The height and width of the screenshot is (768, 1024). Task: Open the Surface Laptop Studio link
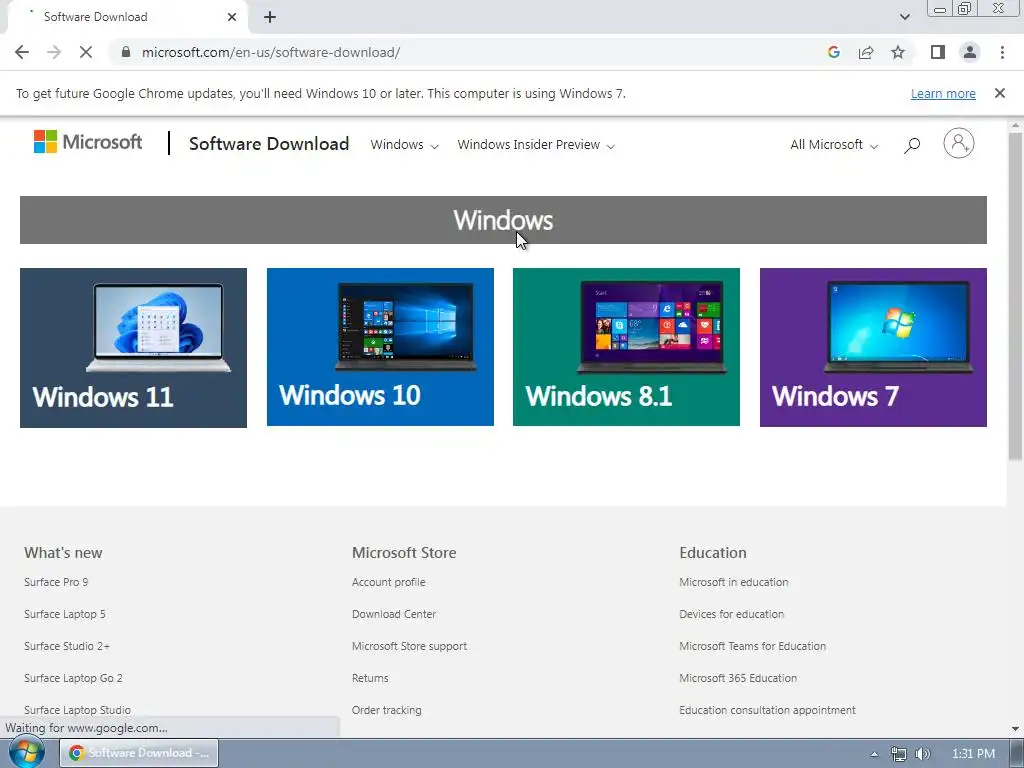[77, 710]
